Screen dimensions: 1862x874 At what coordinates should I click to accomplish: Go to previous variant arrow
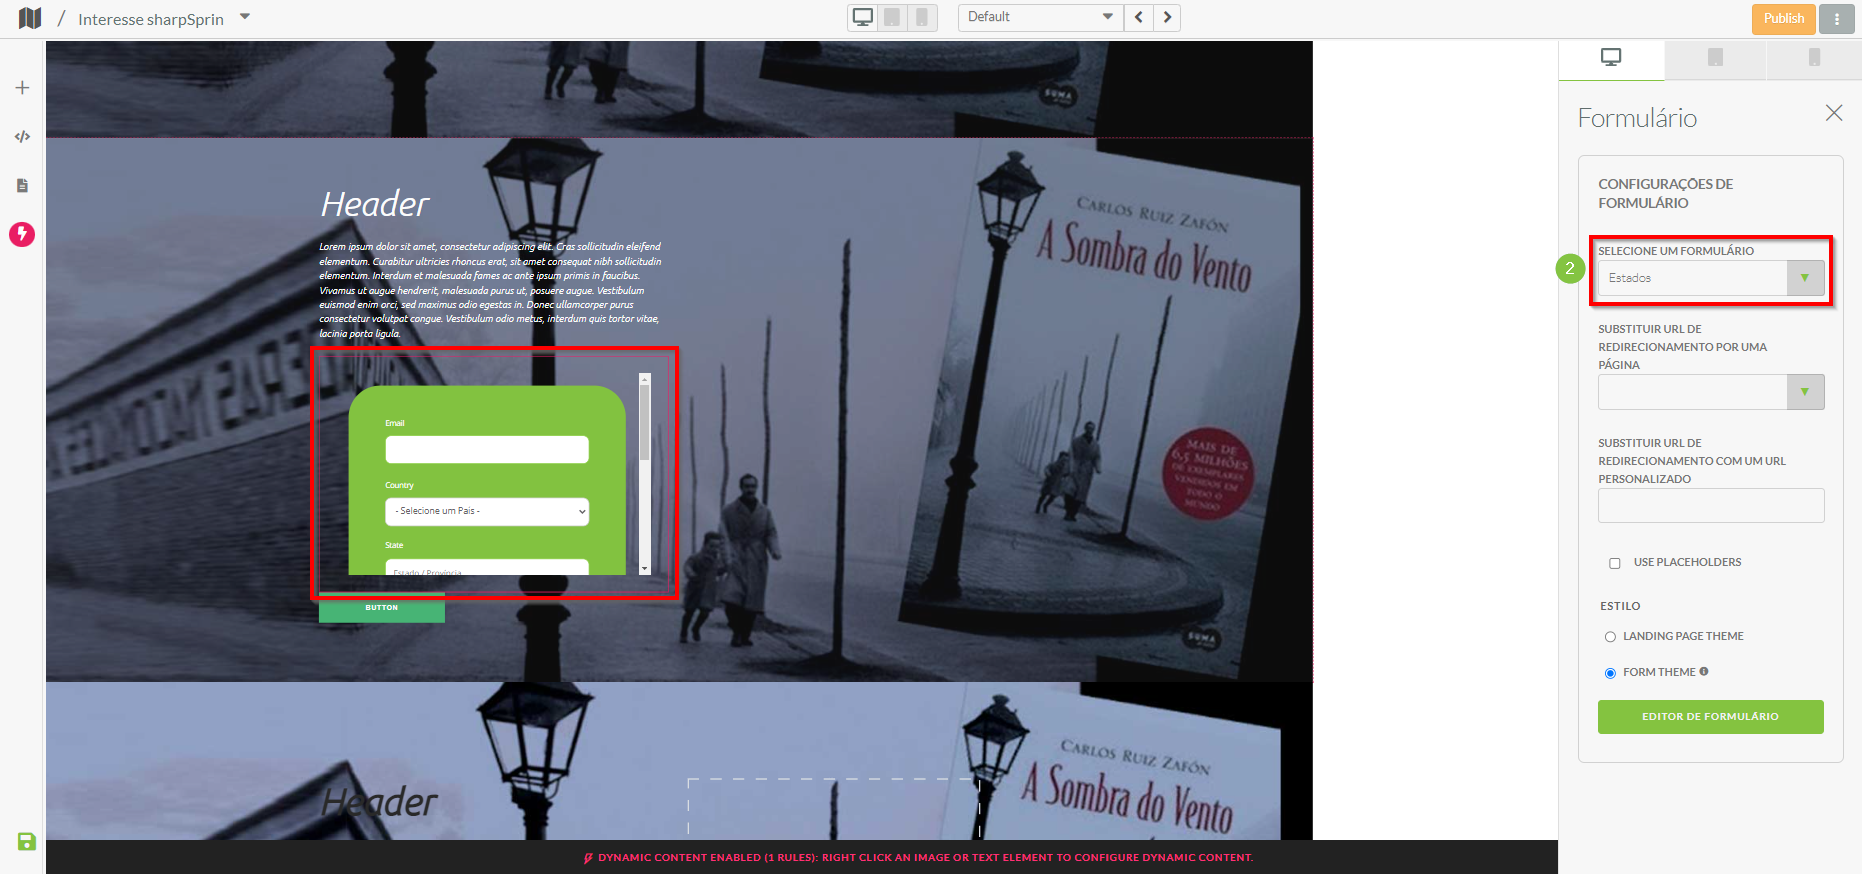point(1138,17)
